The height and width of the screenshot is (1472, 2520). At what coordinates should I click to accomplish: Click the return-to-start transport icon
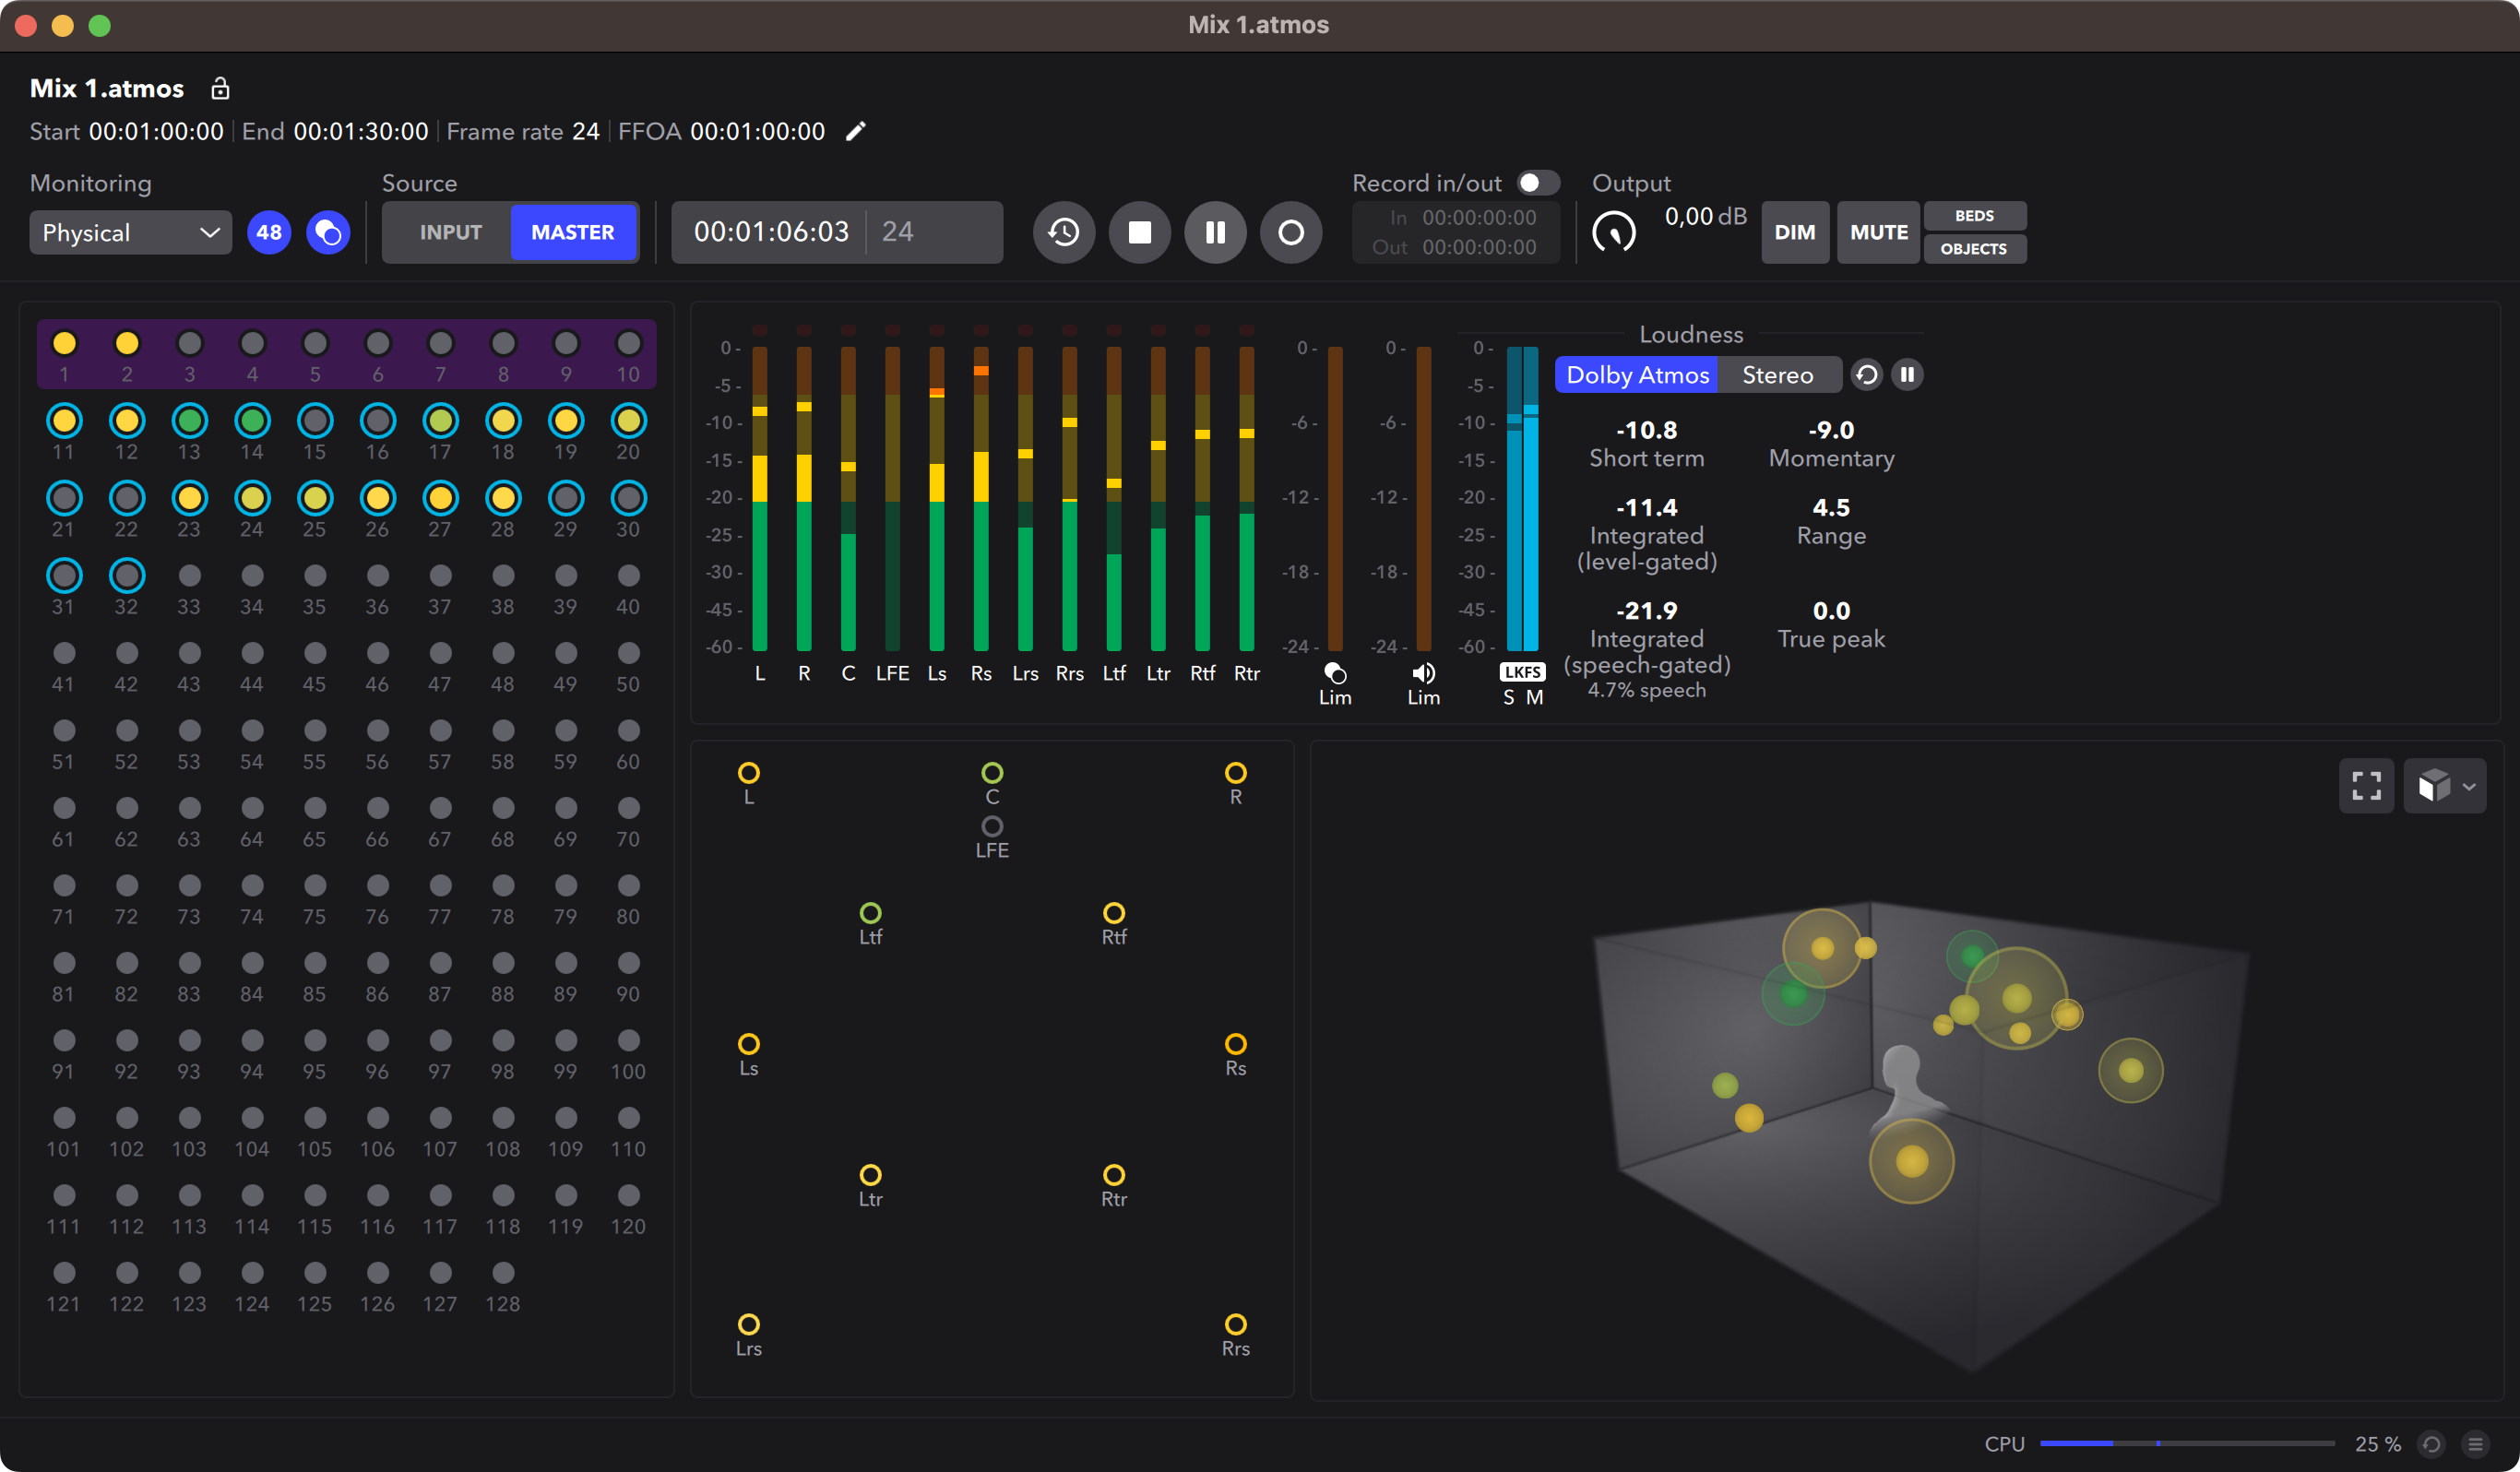coord(1064,232)
